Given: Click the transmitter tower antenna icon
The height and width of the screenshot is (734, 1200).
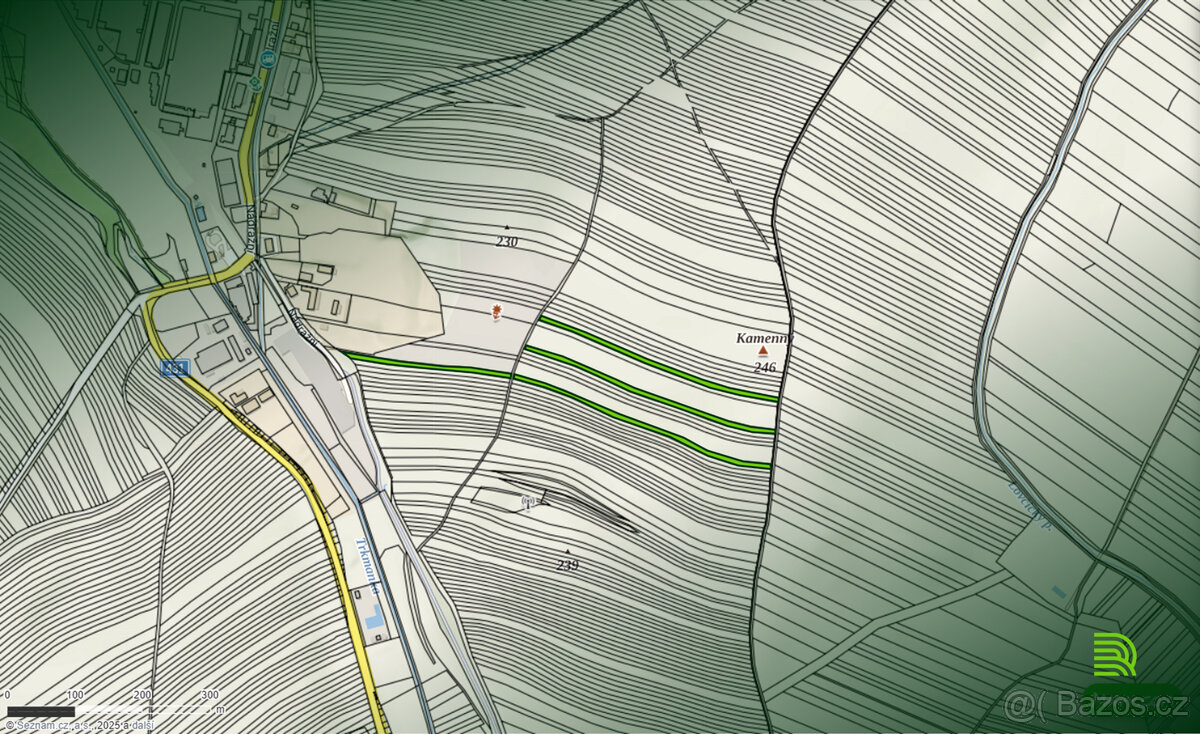Looking at the screenshot, I should [x=529, y=500].
